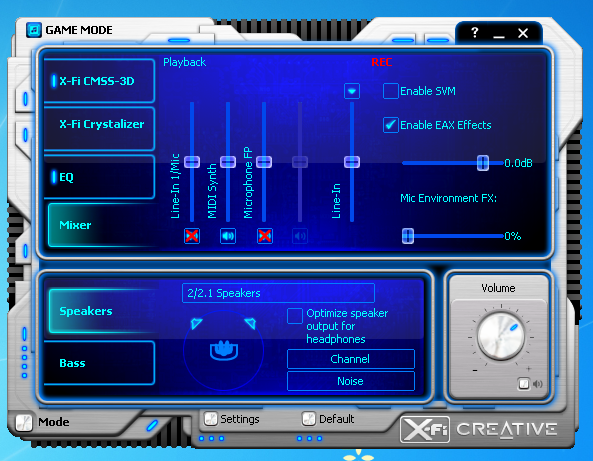The image size is (593, 461).
Task: Check Optimize speaker output for headphones
Action: tap(295, 316)
